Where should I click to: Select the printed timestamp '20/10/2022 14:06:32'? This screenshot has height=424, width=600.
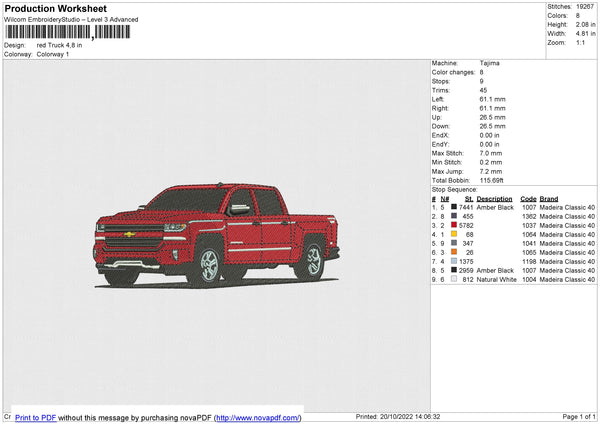coord(410,417)
